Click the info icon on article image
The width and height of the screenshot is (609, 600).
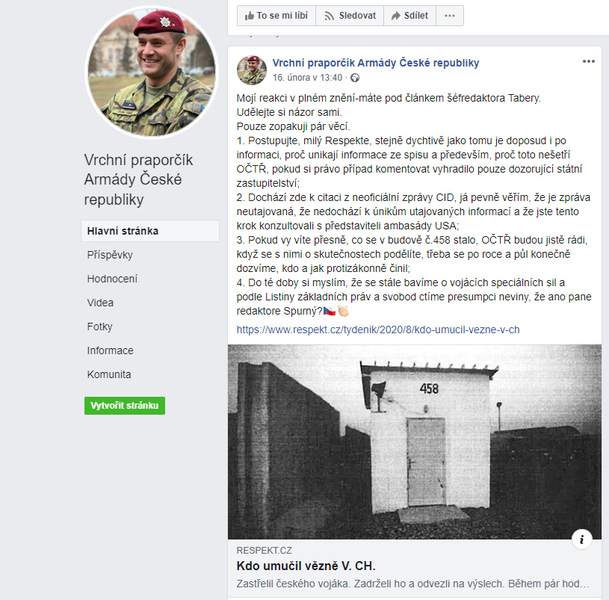coord(581,539)
